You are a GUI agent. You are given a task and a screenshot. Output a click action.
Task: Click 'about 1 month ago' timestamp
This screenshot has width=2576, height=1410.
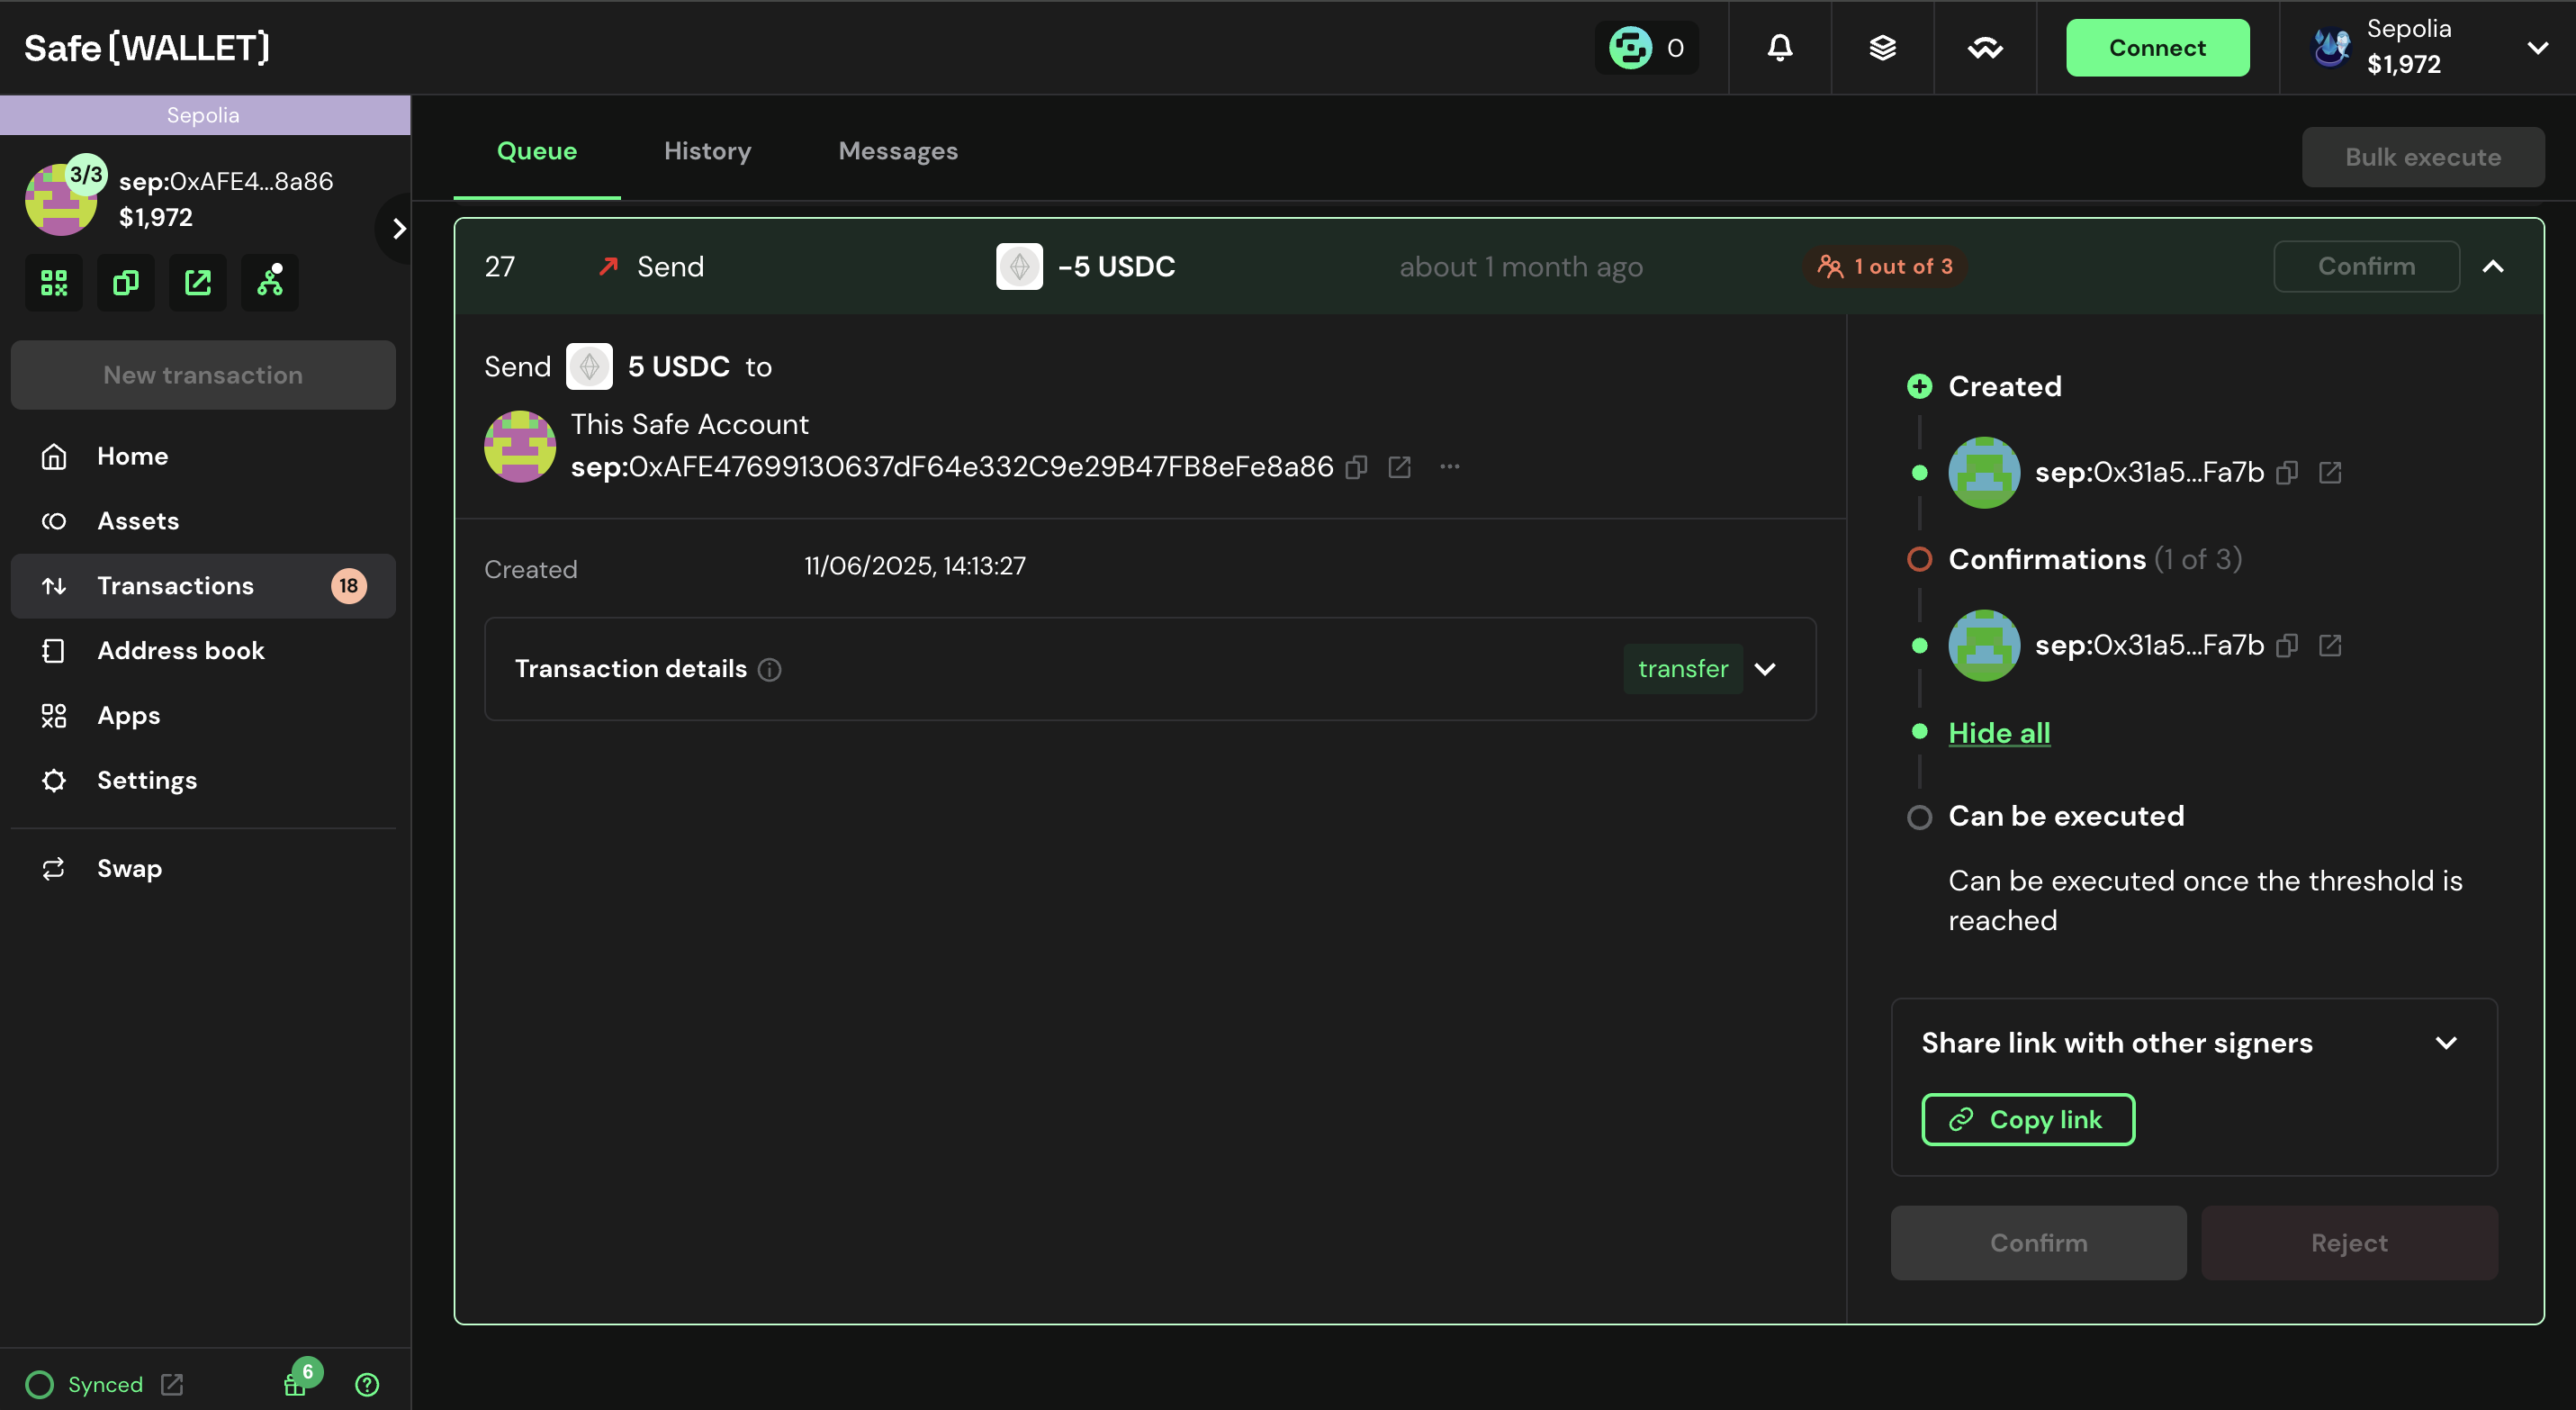[x=1521, y=267]
